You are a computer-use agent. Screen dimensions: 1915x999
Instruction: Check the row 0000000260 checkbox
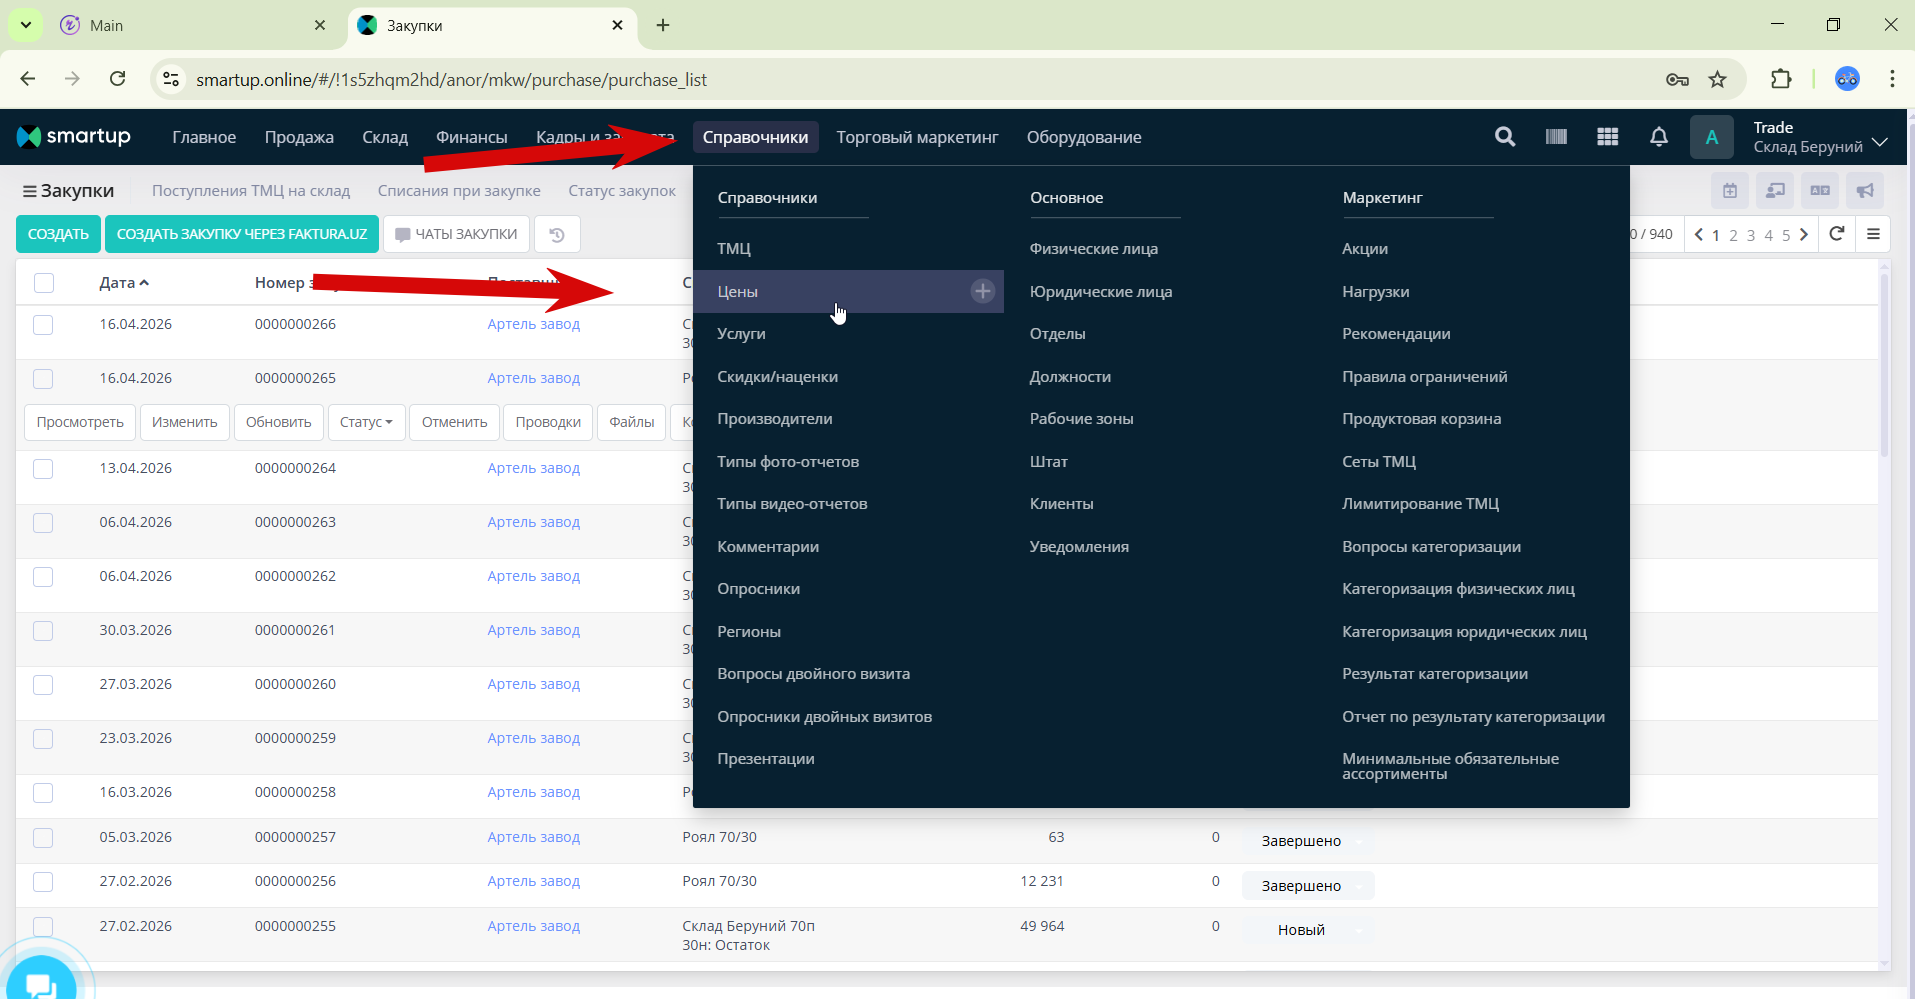click(43, 685)
